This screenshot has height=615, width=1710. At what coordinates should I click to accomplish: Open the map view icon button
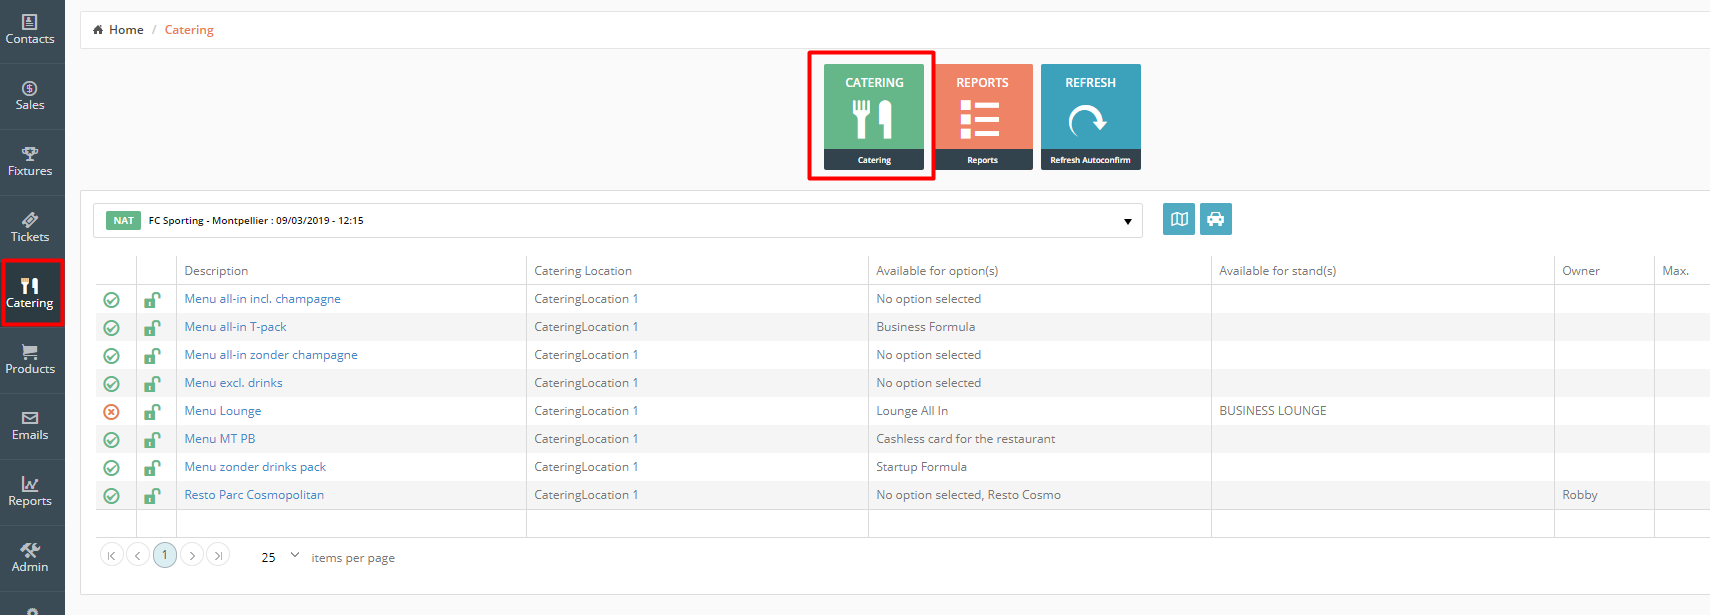click(1179, 219)
